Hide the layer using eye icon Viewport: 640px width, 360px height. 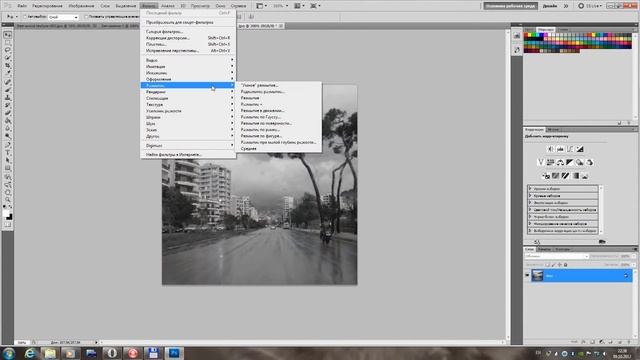click(527, 276)
